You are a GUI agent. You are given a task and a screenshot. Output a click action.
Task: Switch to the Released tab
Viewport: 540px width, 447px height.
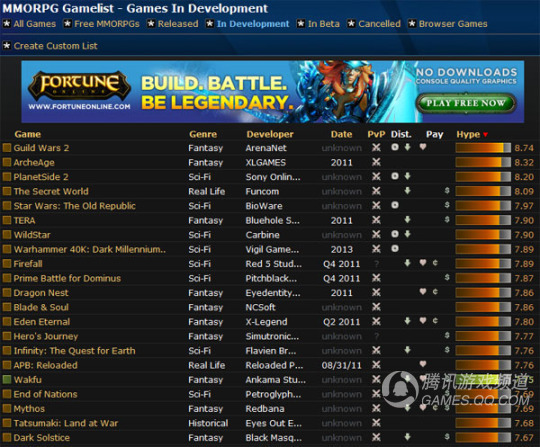(x=178, y=24)
